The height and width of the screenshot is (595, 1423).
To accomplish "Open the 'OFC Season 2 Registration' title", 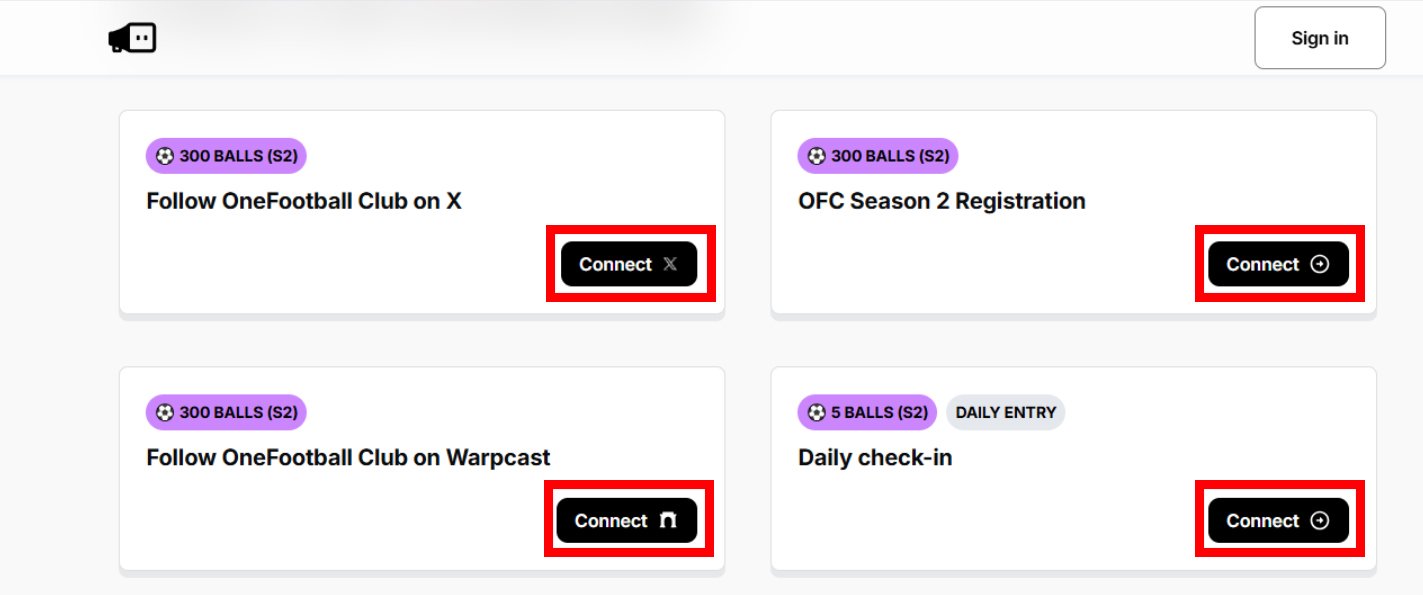I will click(x=941, y=201).
